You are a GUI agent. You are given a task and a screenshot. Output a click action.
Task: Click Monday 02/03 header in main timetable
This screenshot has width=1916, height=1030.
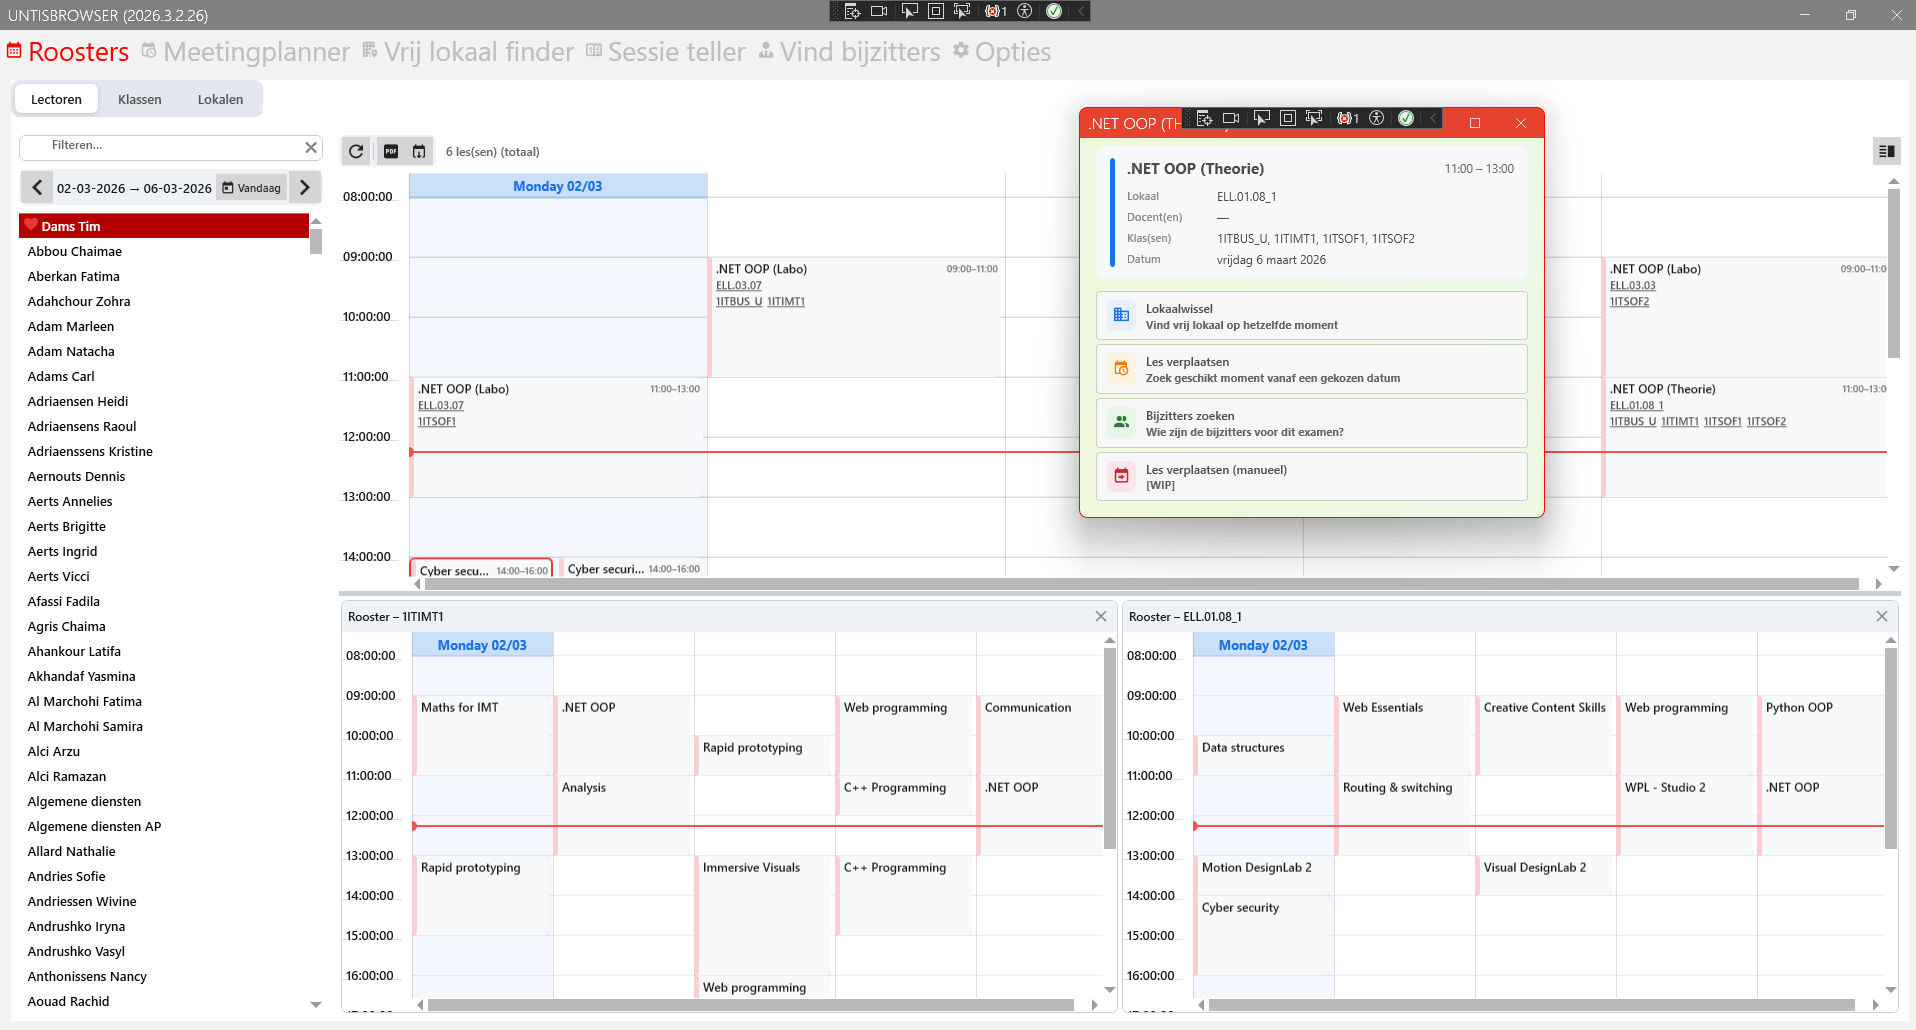point(558,186)
